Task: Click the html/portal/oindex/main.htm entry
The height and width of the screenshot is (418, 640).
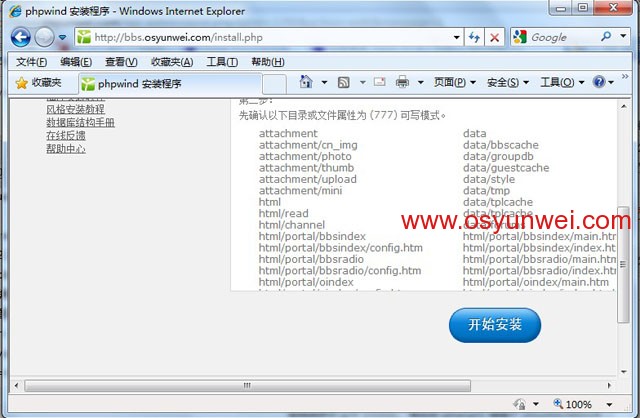Action: [536, 282]
